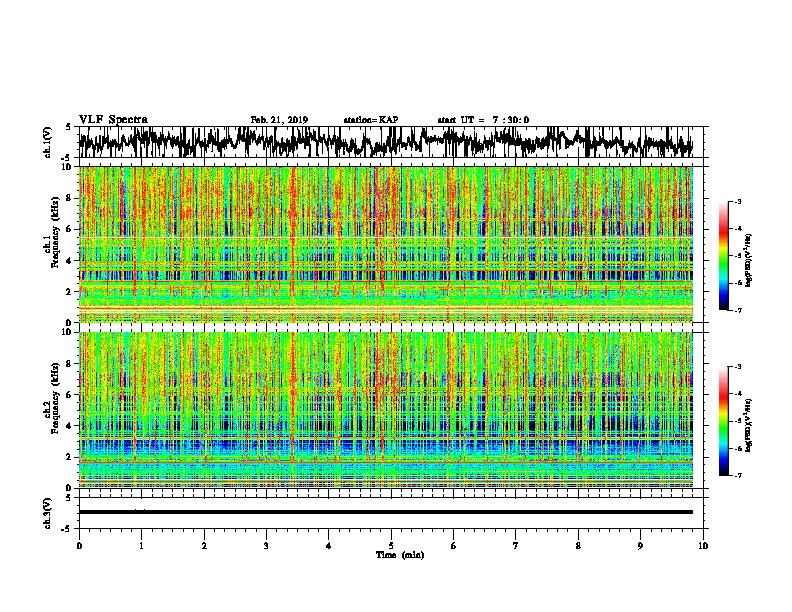Click time axis tick label "0"
Image resolution: width=792 pixels, height=612 pixels.
tap(79, 546)
